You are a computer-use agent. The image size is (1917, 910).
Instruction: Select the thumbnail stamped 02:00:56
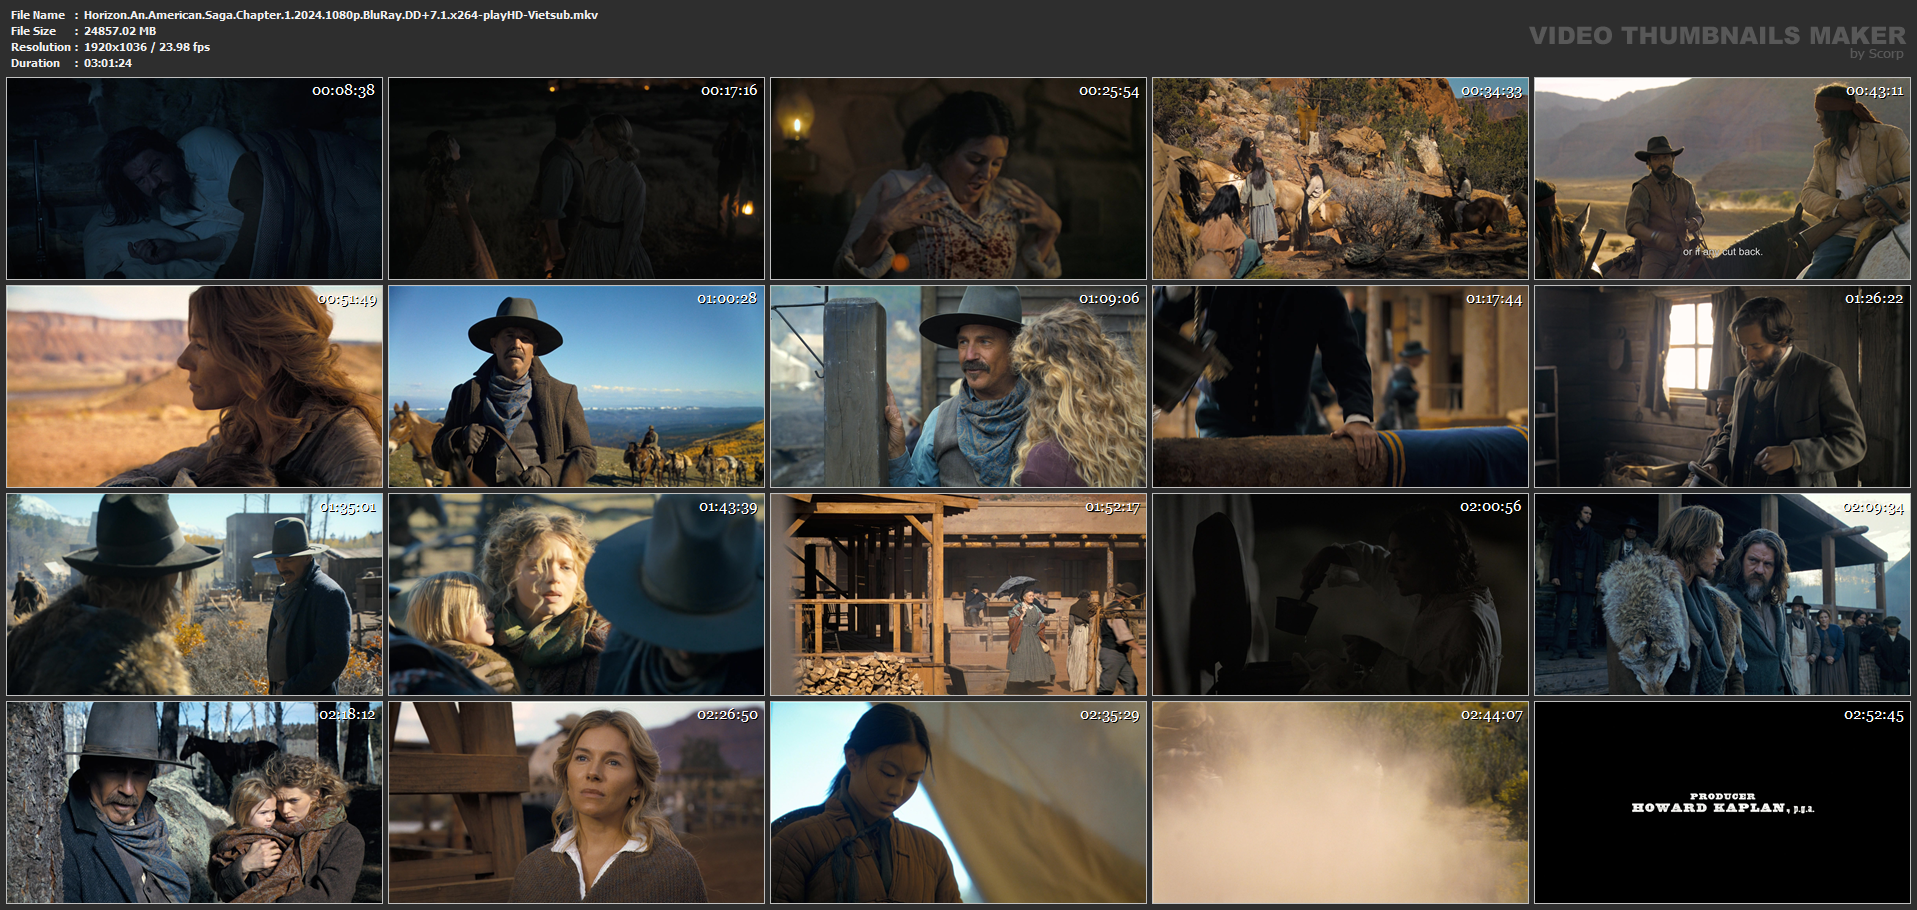click(x=1340, y=595)
